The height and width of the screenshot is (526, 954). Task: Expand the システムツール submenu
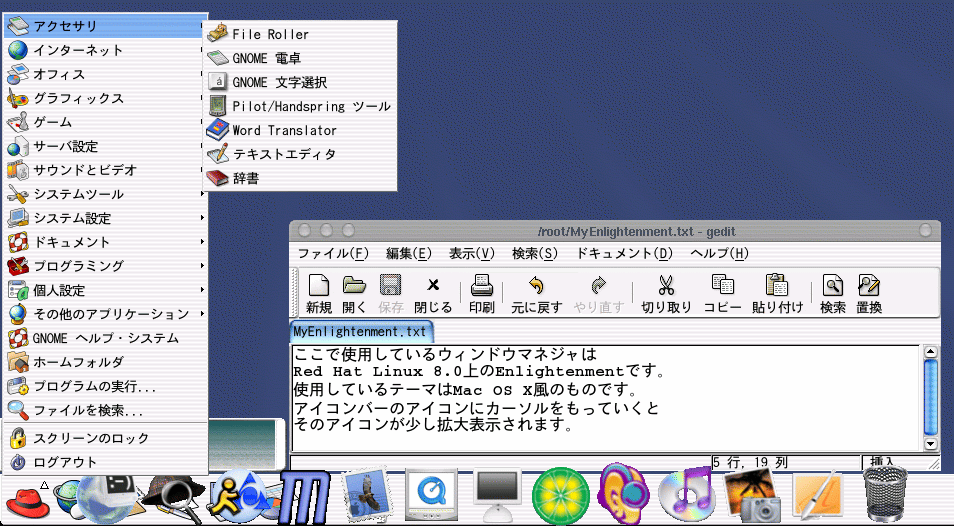(105, 194)
